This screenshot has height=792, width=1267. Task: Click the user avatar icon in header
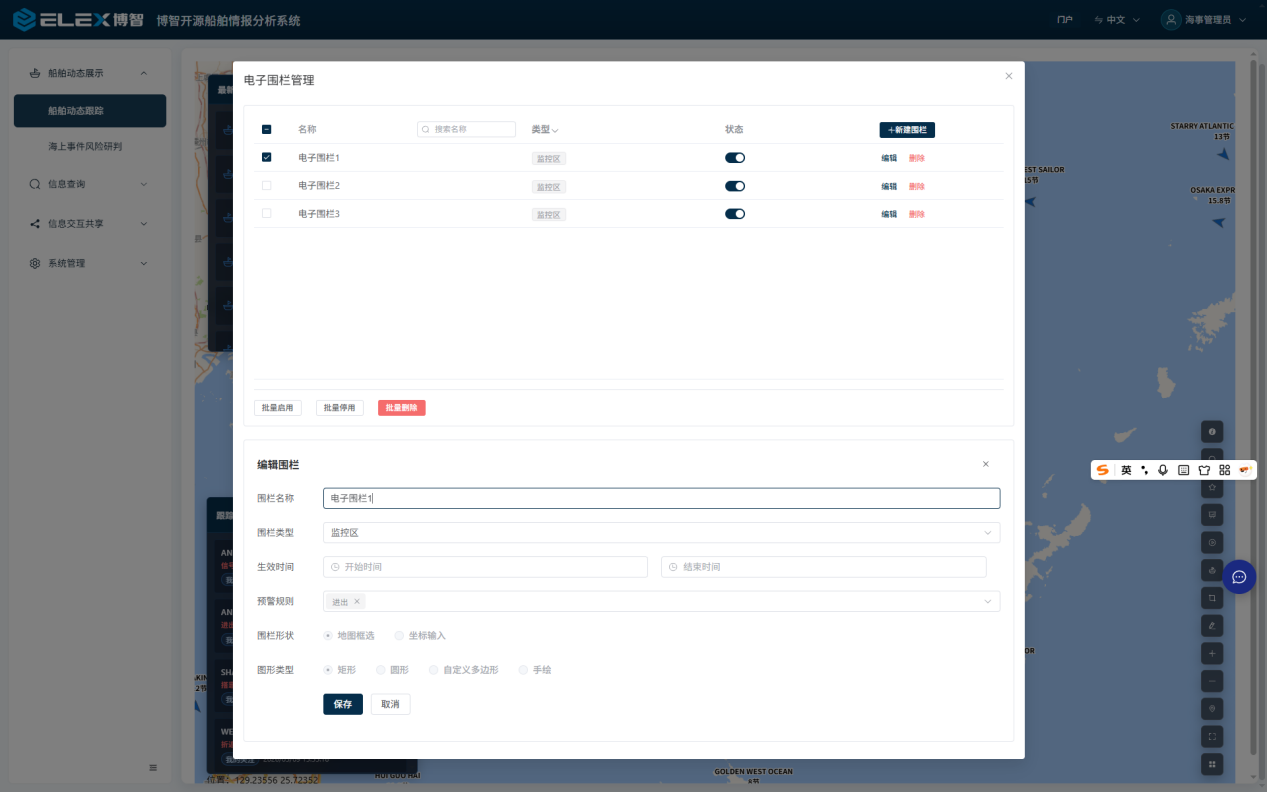point(1171,20)
